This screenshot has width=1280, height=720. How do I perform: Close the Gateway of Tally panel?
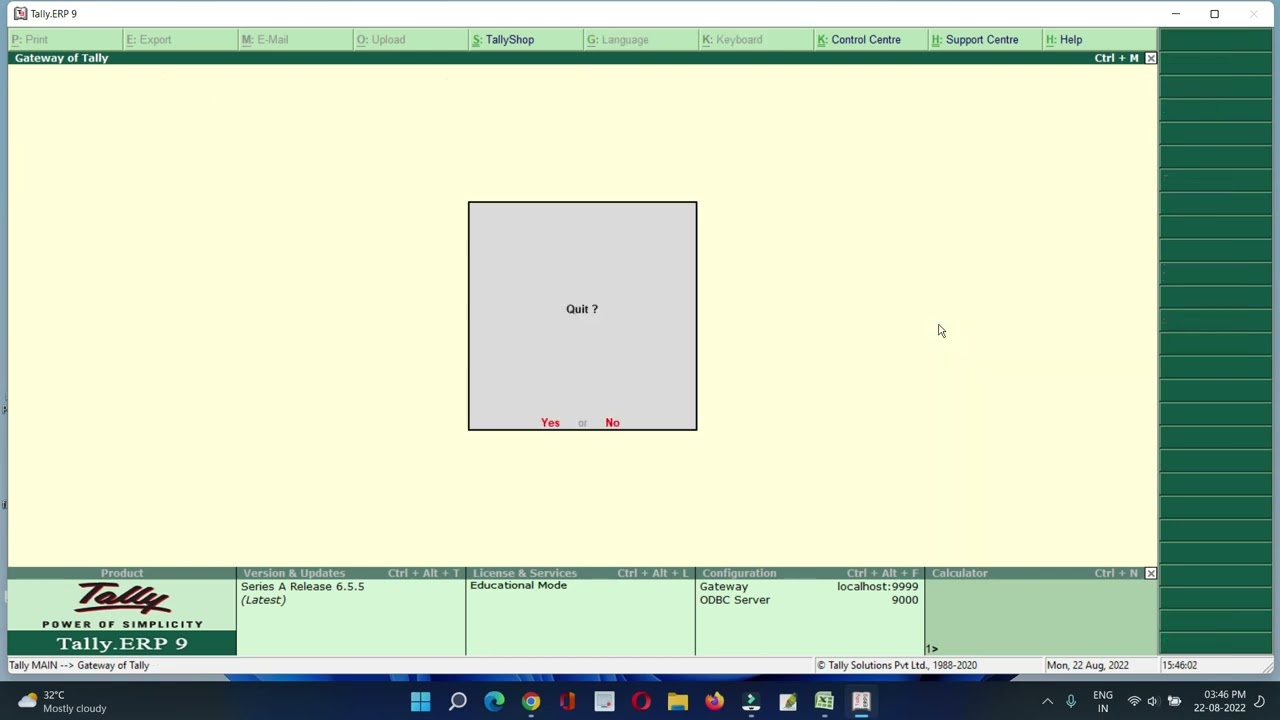1150,58
